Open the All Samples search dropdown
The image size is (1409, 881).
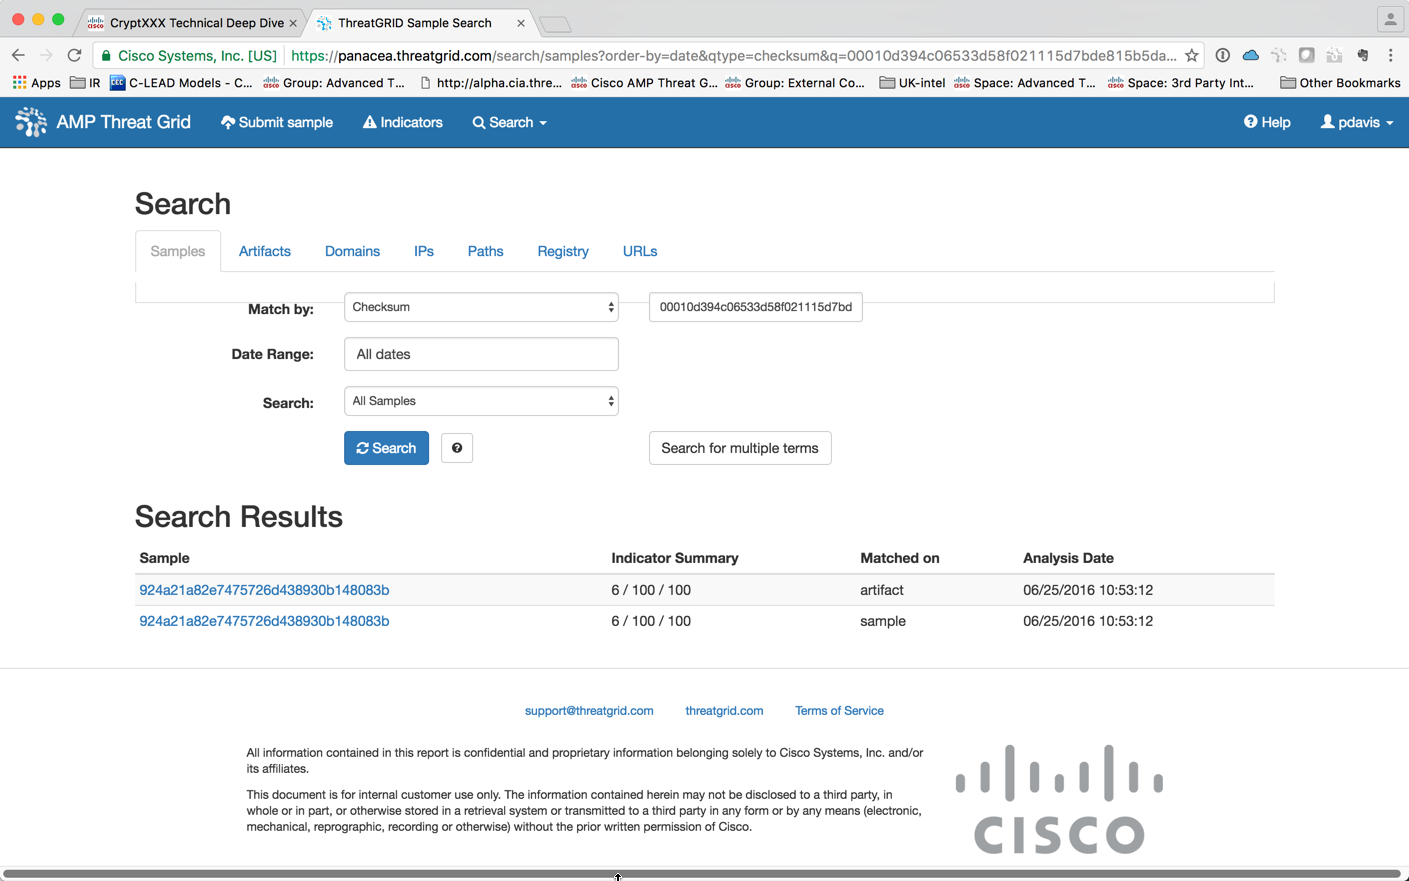(481, 401)
